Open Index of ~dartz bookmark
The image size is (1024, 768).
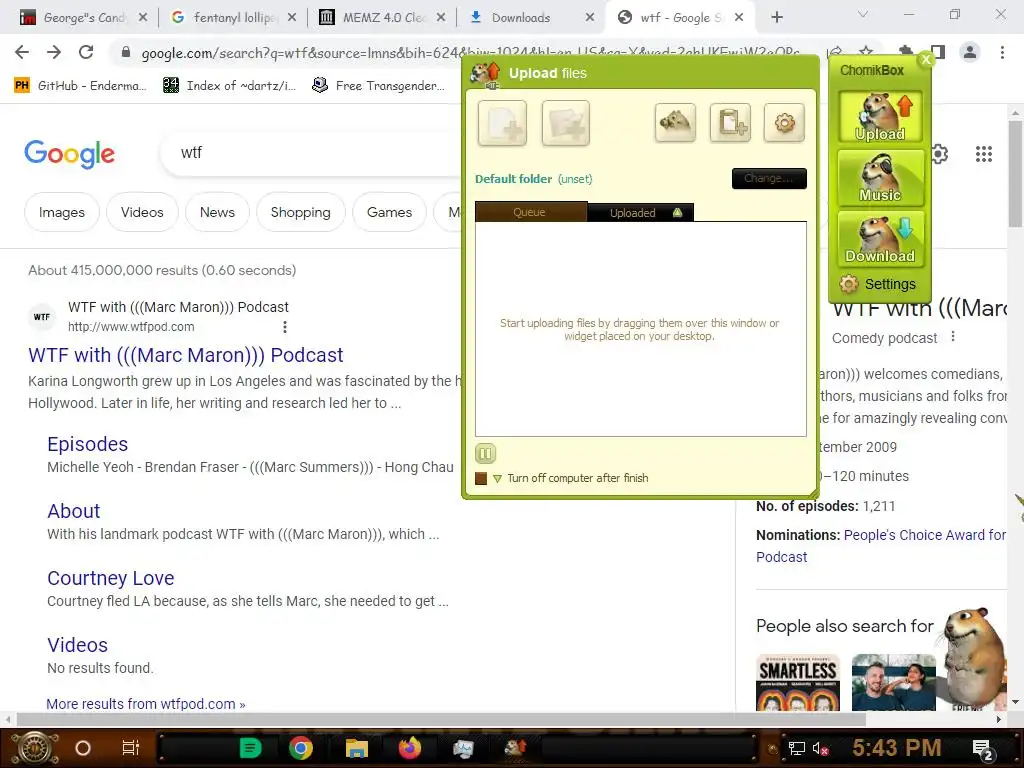tap(229, 86)
